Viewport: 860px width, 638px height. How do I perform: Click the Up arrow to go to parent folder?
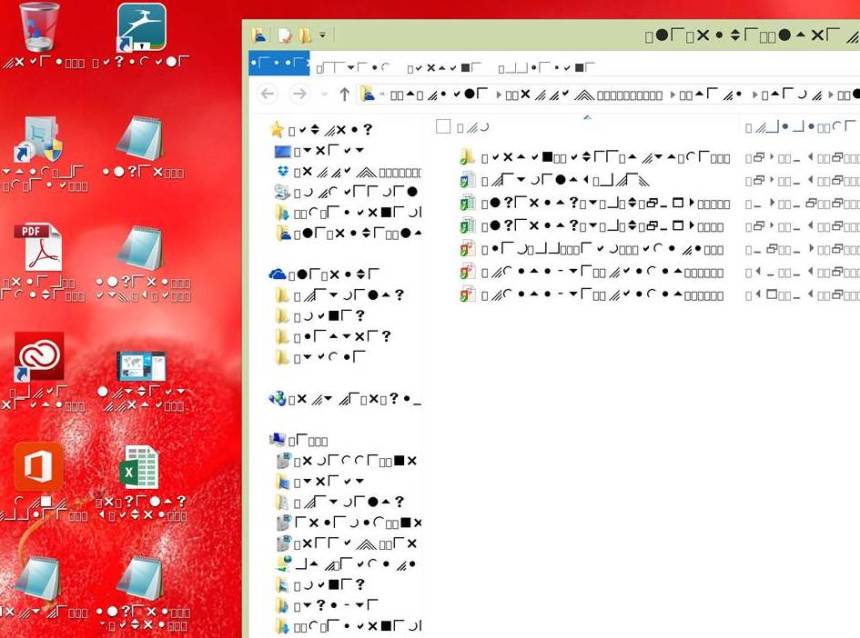(x=342, y=95)
